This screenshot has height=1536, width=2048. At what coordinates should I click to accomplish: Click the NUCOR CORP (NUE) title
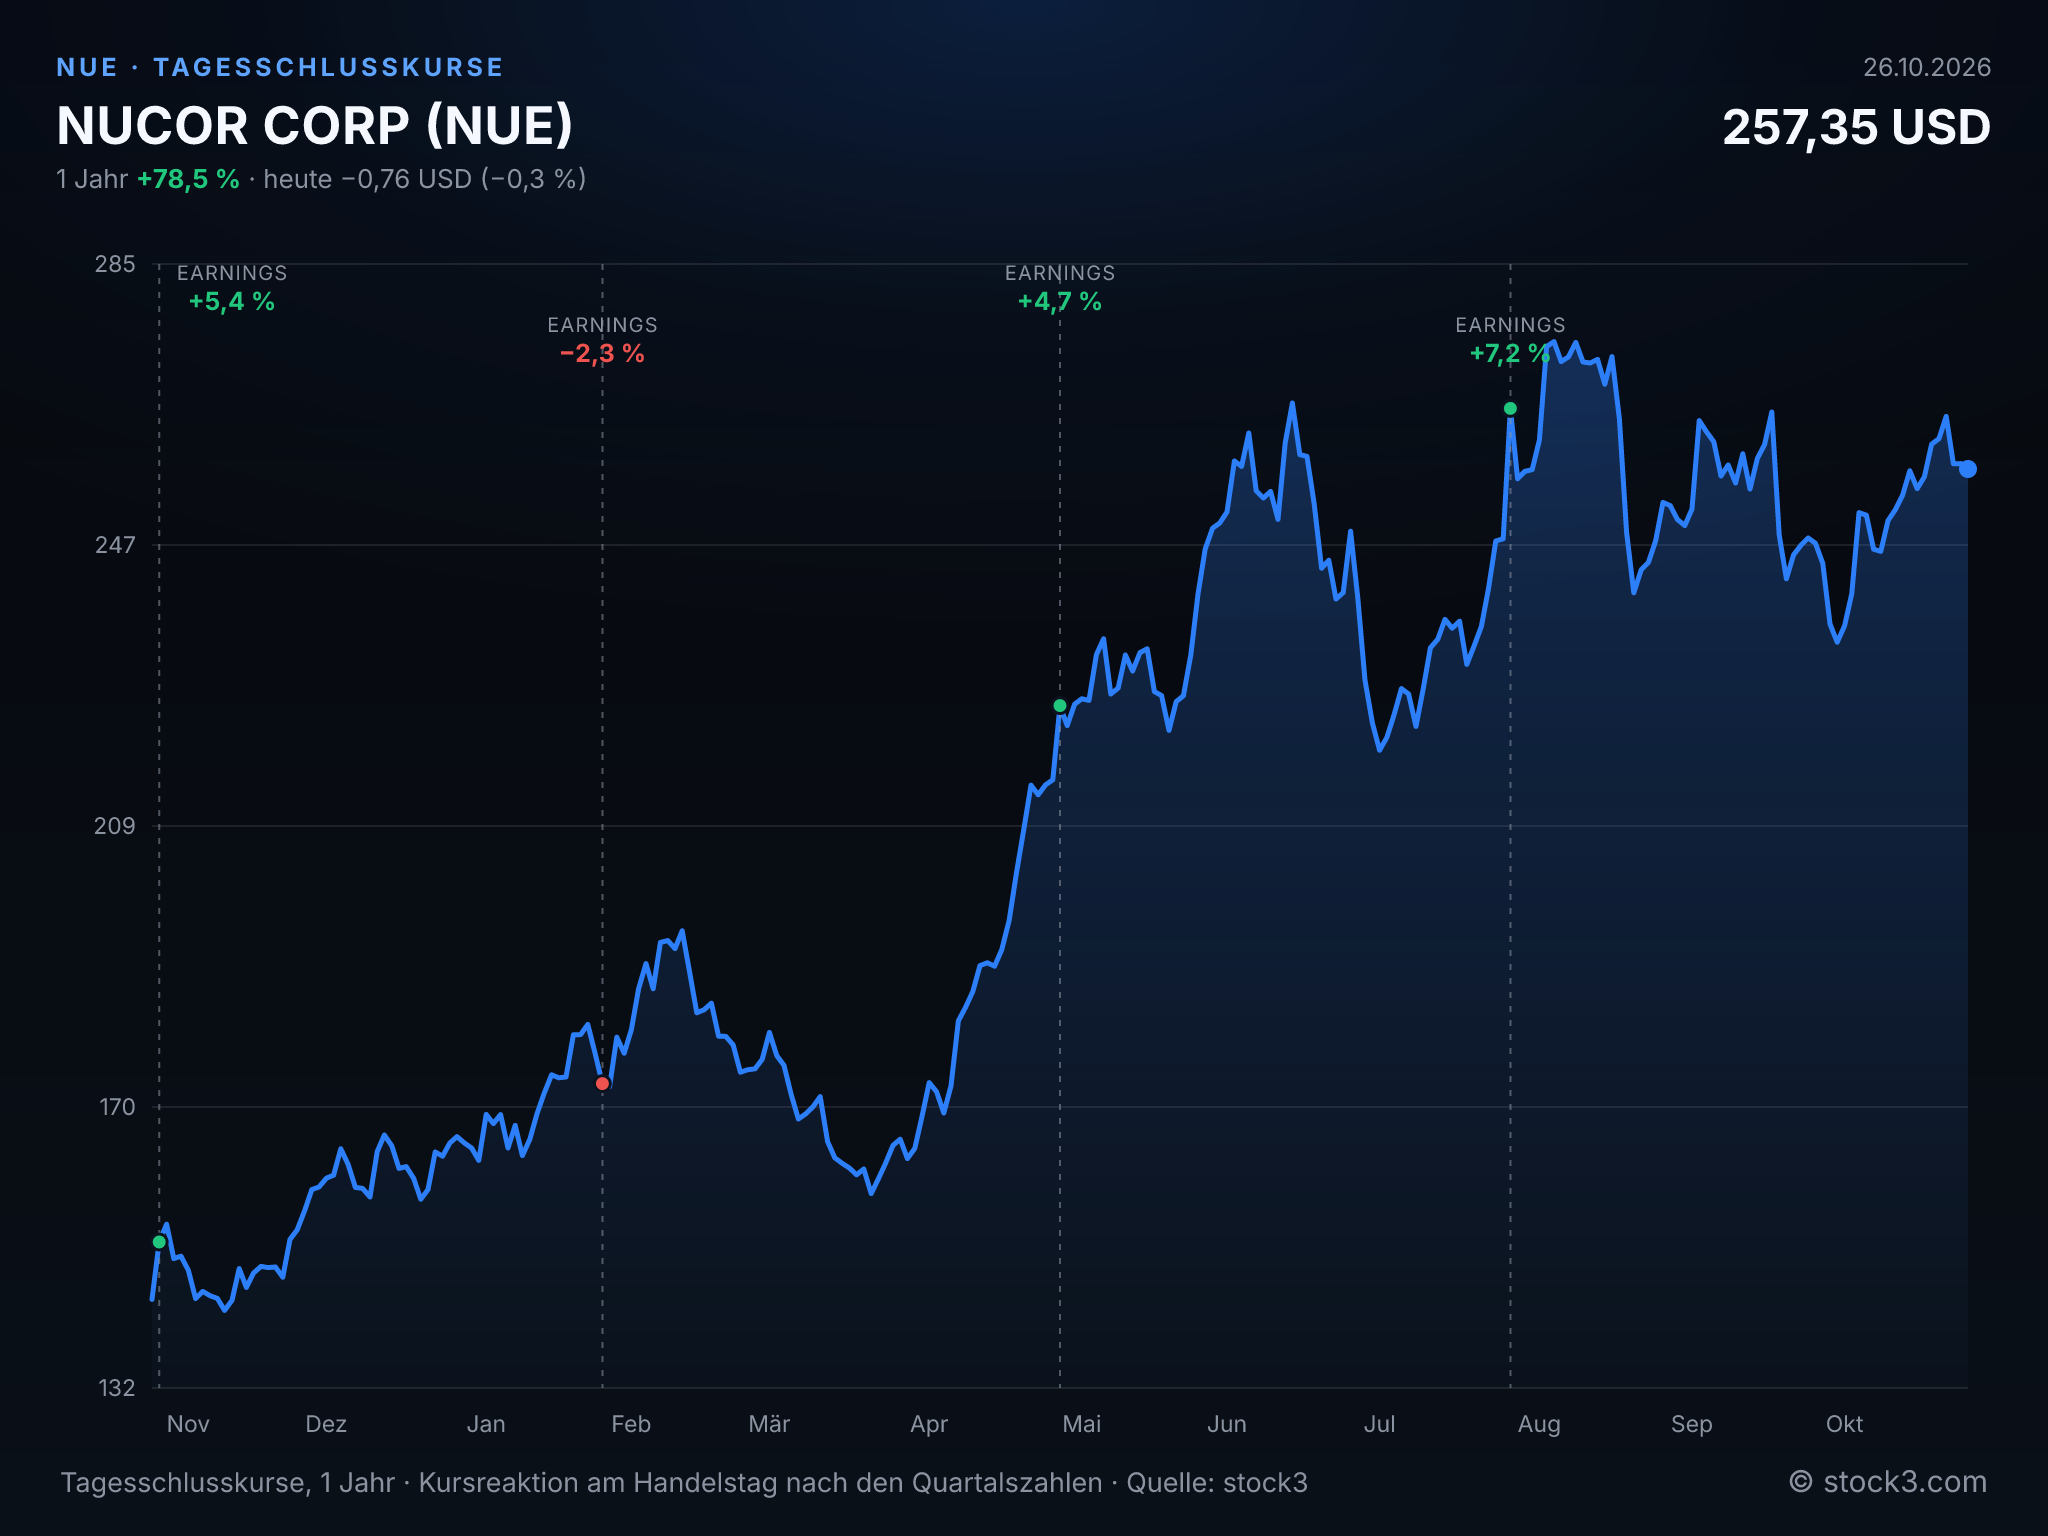(x=315, y=126)
